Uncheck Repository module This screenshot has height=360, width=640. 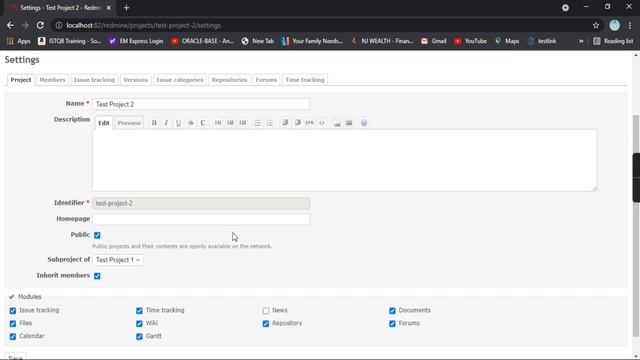[266, 324]
